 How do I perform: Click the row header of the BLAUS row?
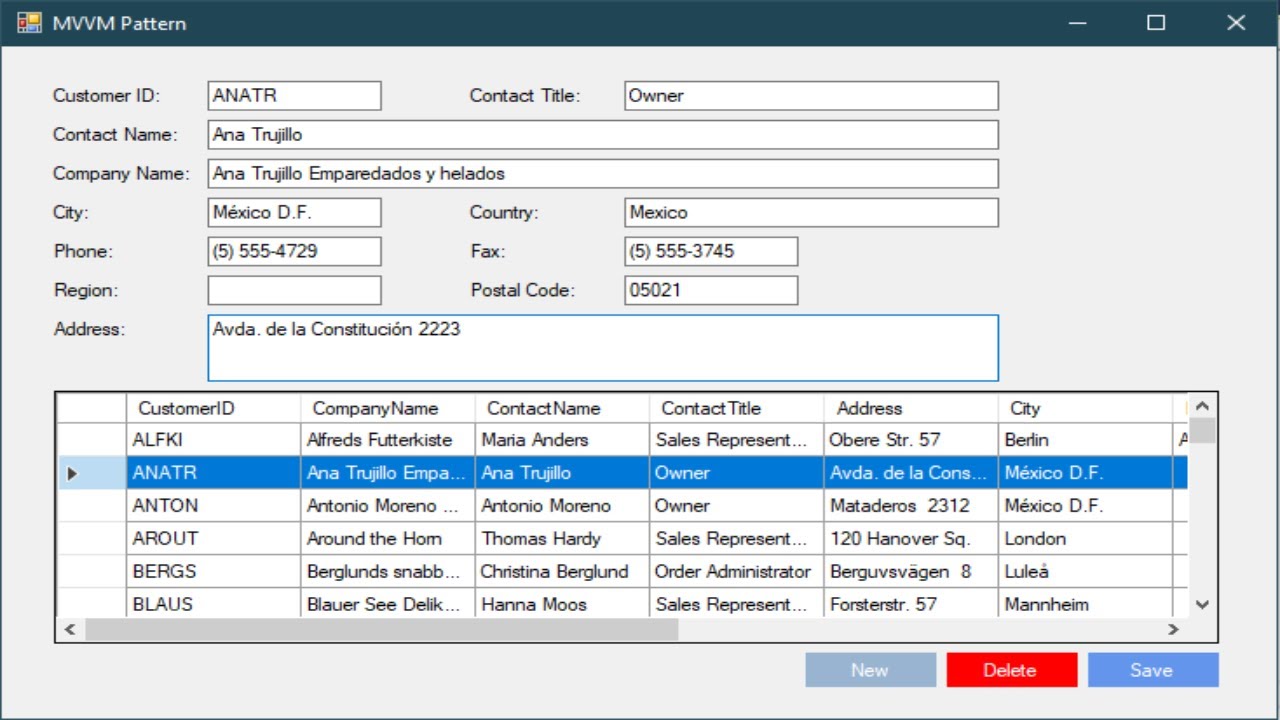click(91, 604)
